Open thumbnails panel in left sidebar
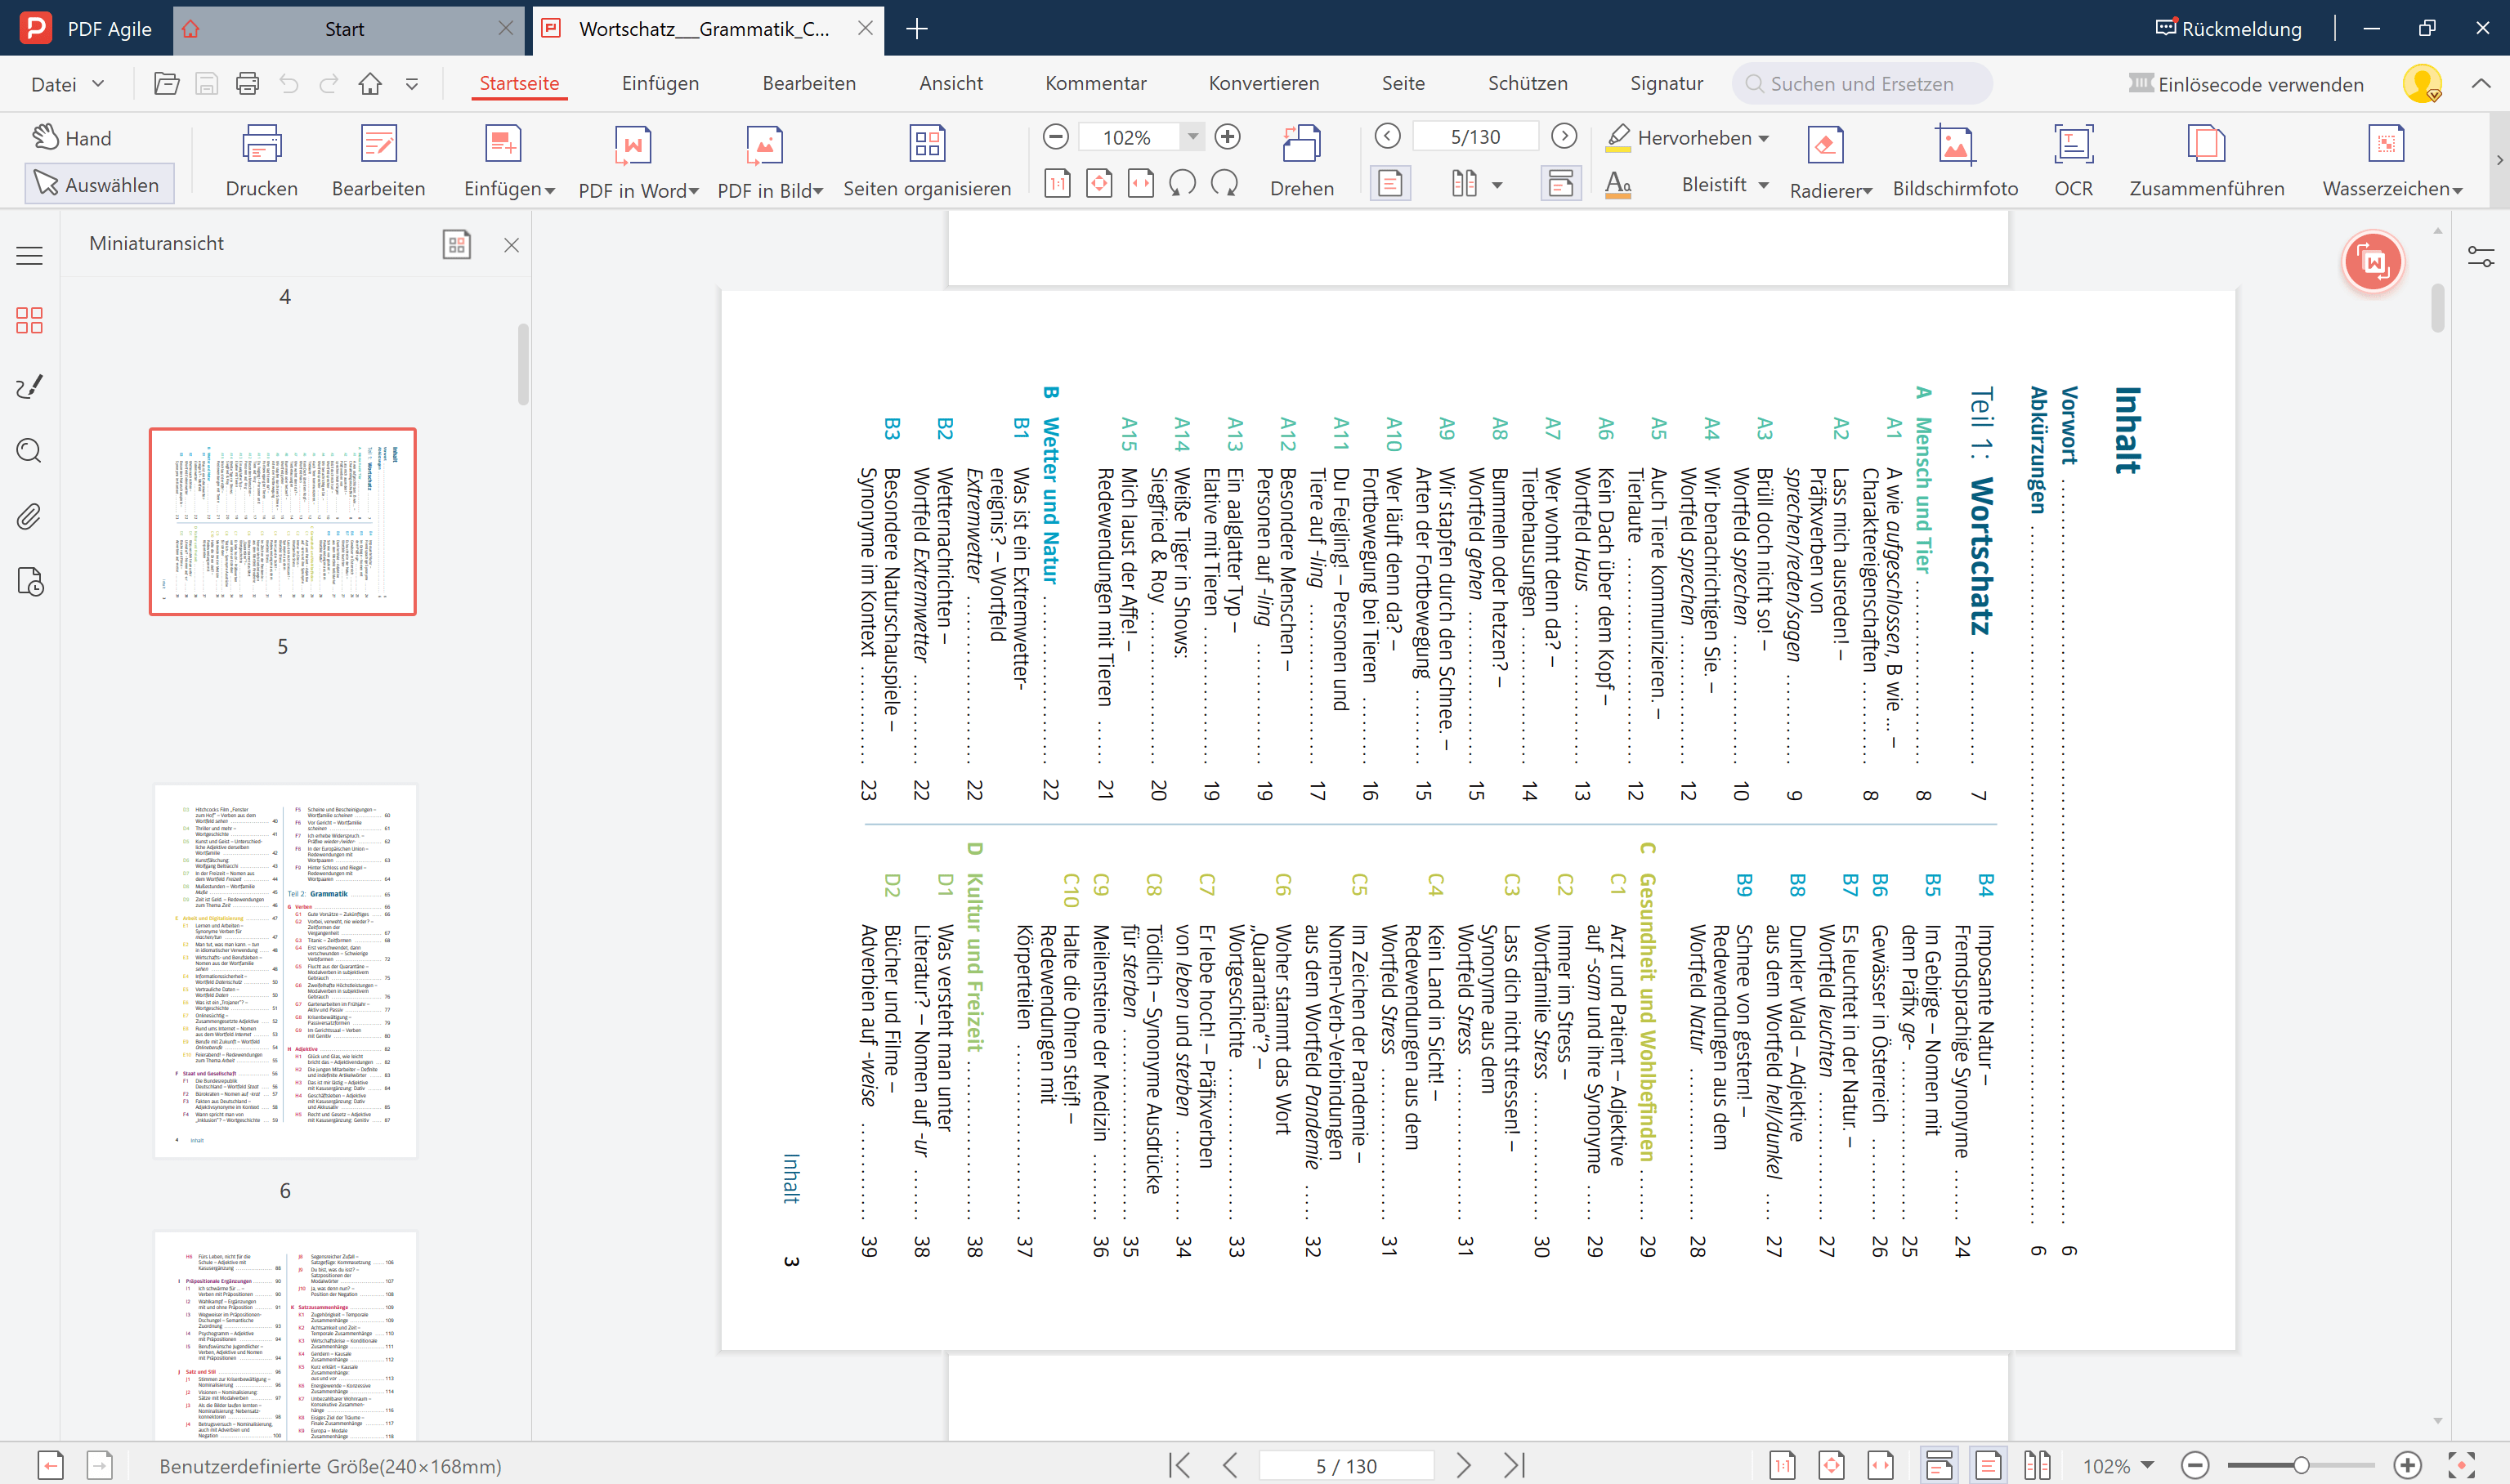 (x=30, y=320)
